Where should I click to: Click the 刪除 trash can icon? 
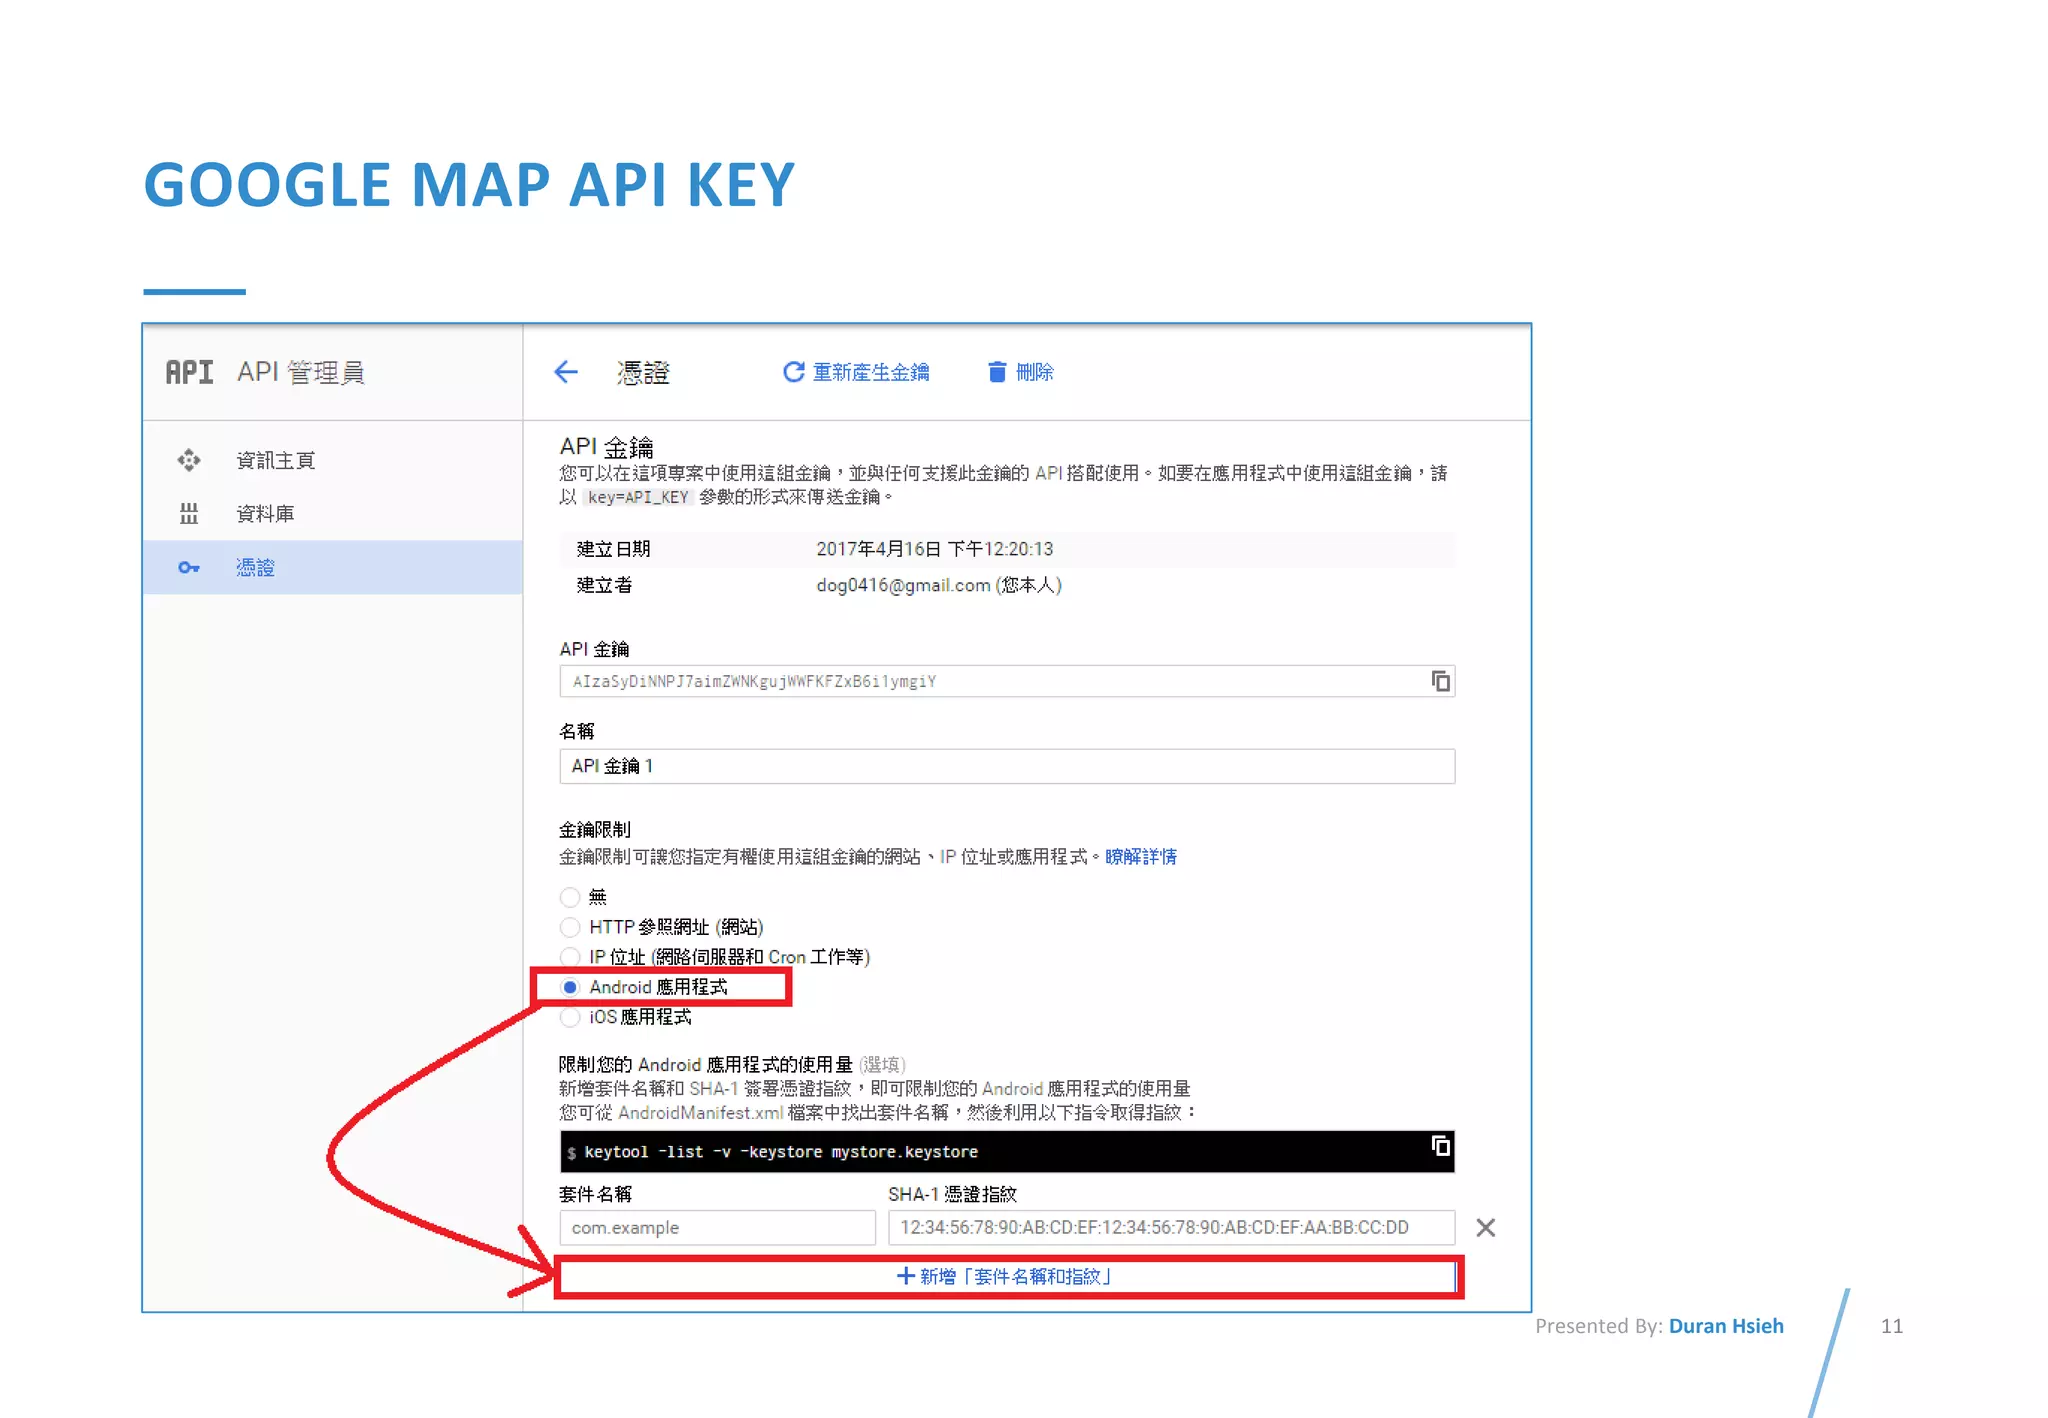pos(997,372)
